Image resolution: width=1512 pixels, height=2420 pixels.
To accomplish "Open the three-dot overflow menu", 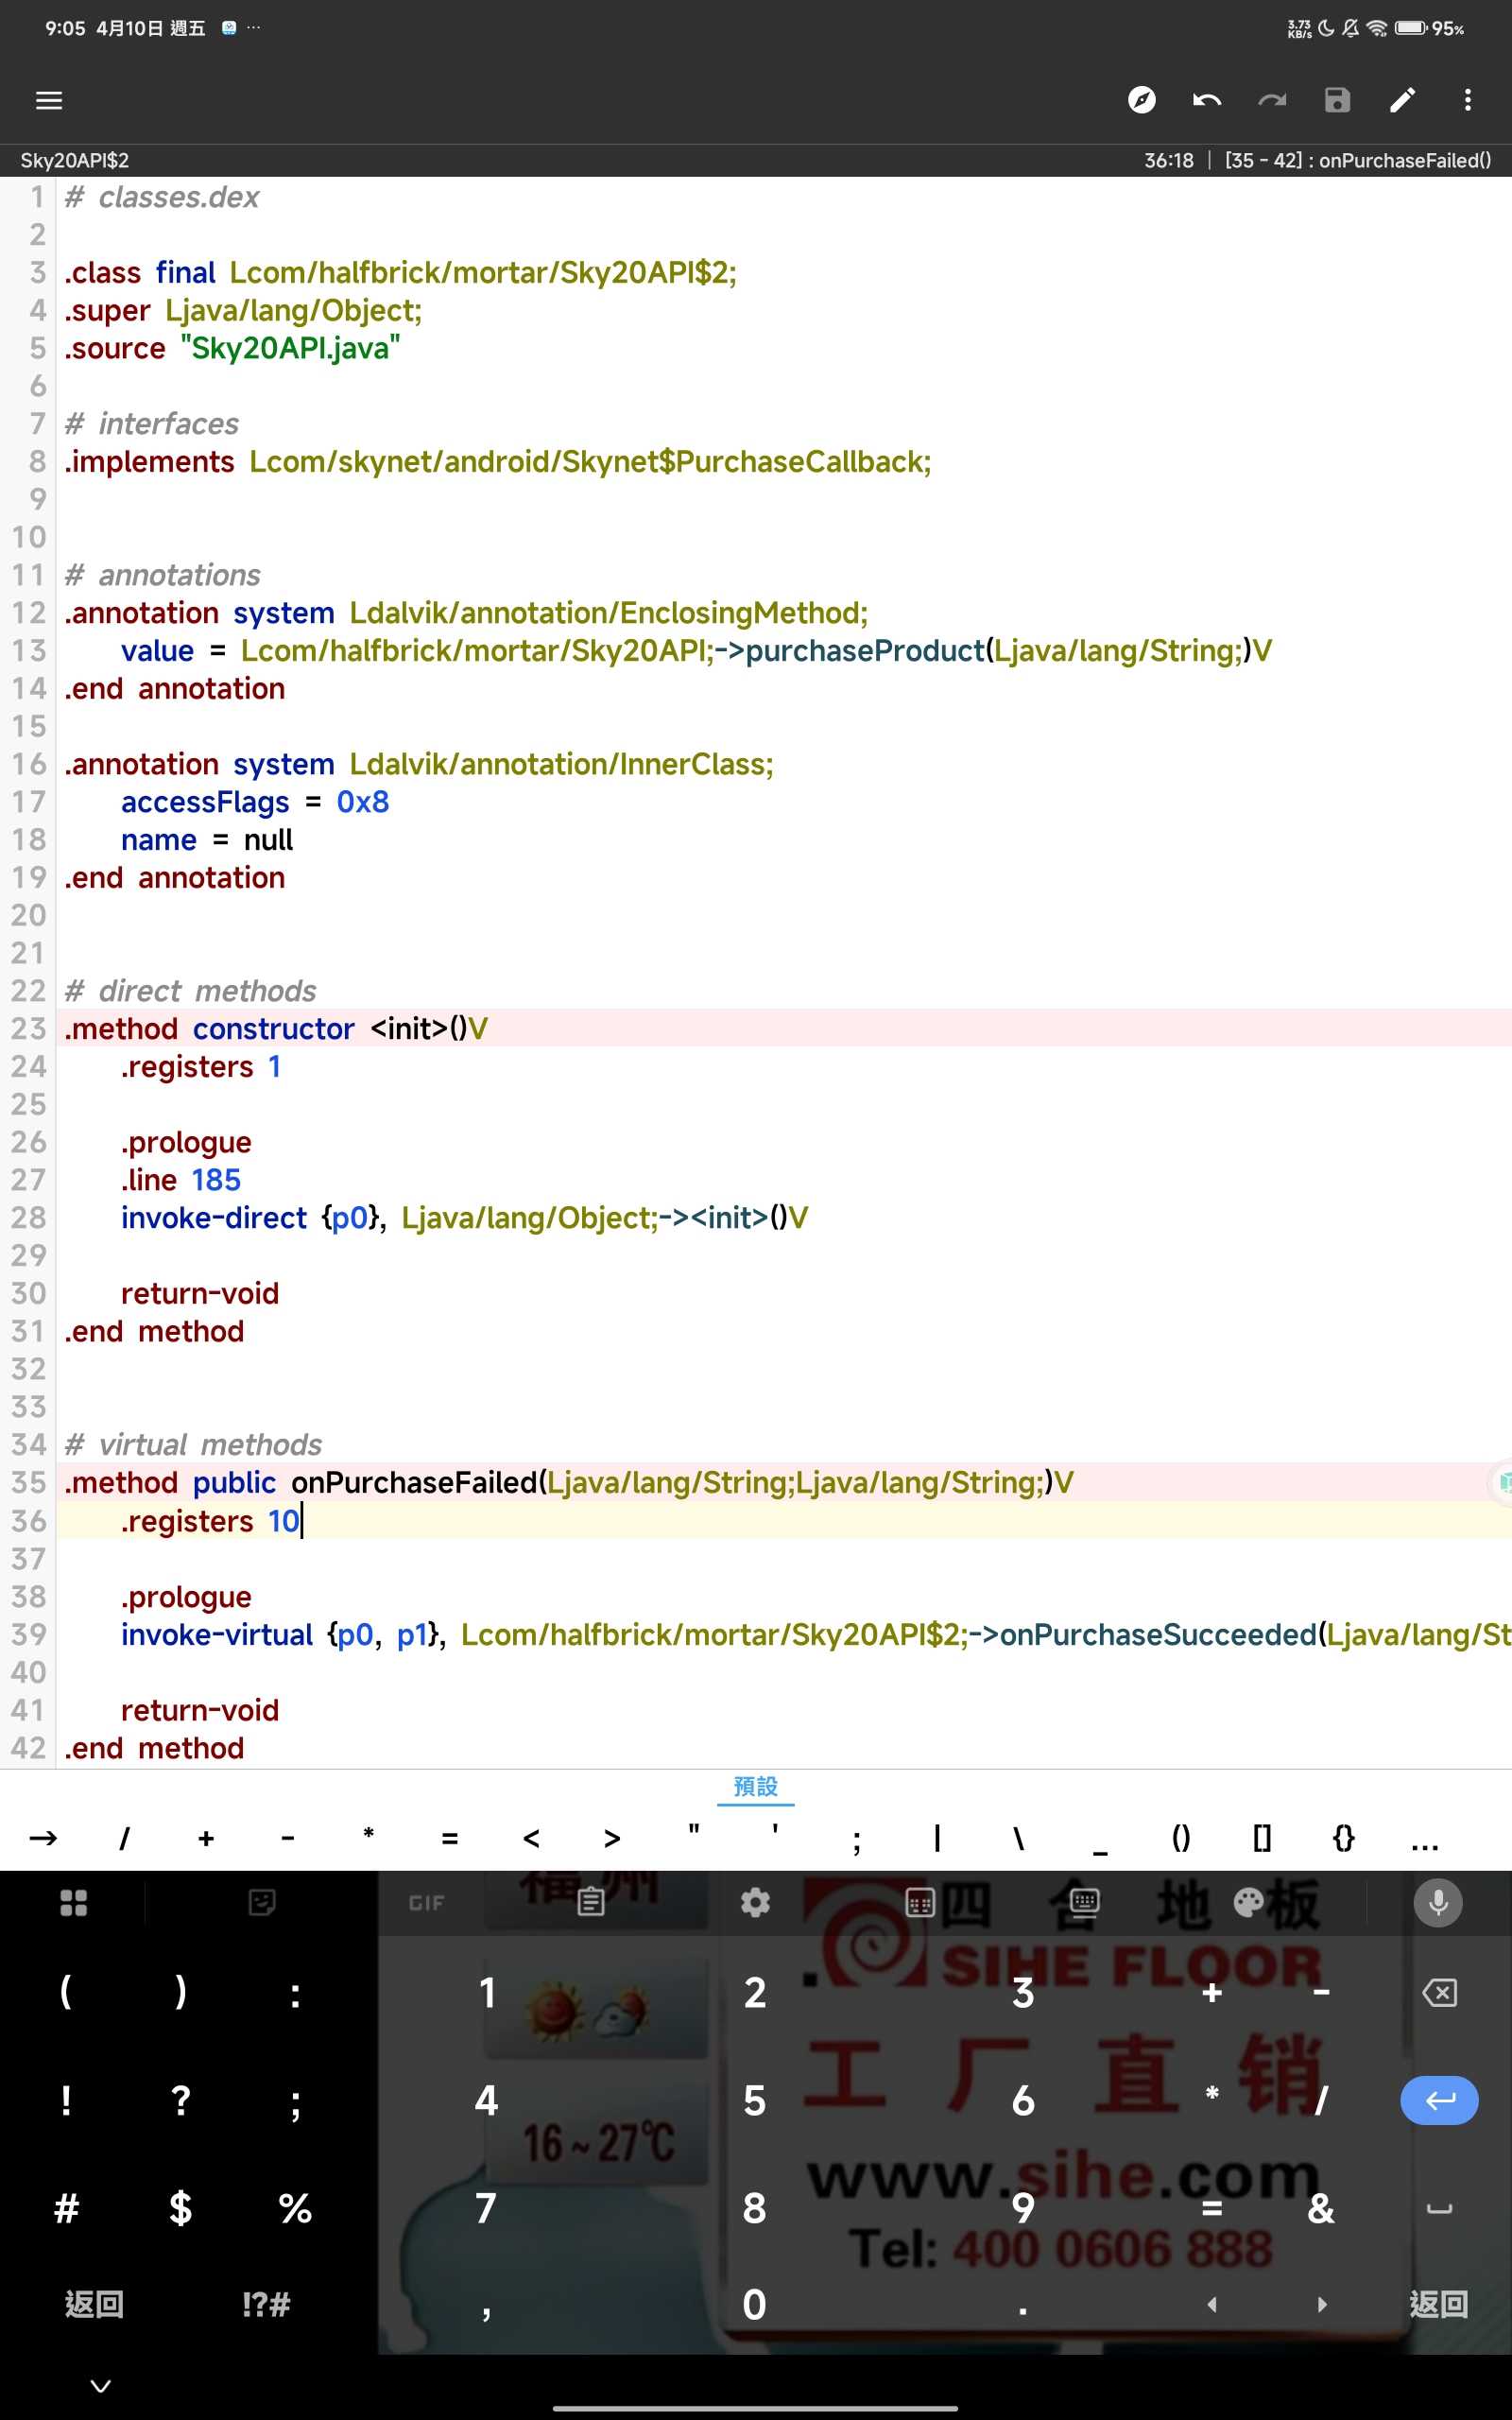I will (x=1467, y=100).
